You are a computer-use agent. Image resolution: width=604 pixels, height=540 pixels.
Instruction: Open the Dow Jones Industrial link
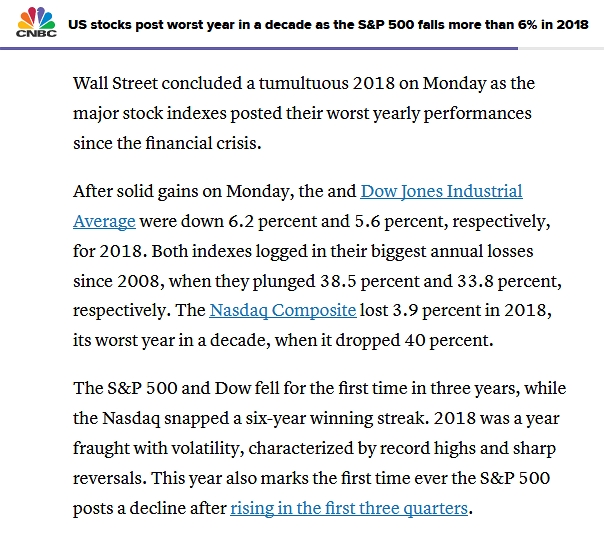(441, 191)
